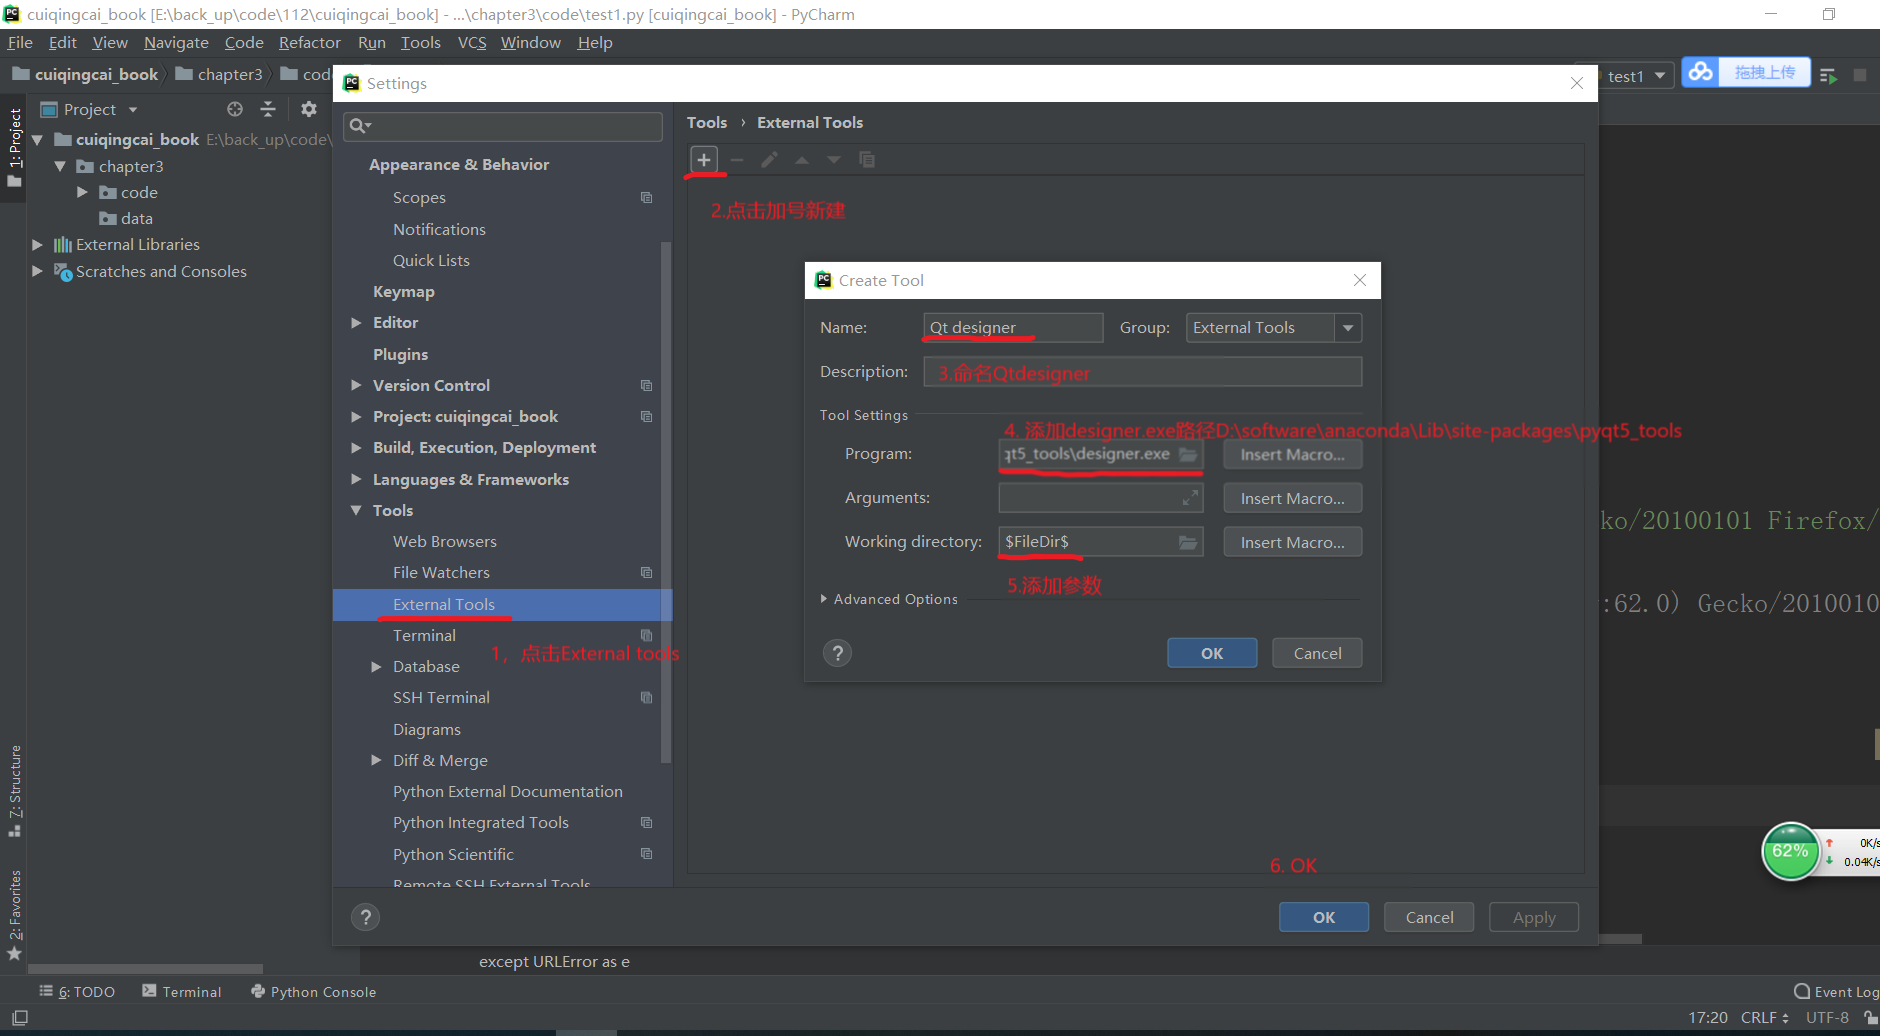Image resolution: width=1880 pixels, height=1036 pixels.
Task: Click Cancel in Create Tool dialog
Action: coord(1317,653)
